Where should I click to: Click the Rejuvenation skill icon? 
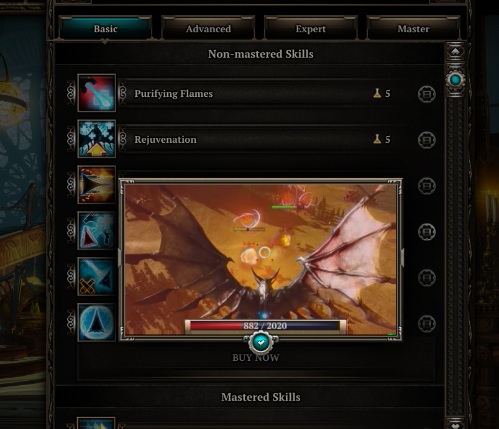click(97, 139)
